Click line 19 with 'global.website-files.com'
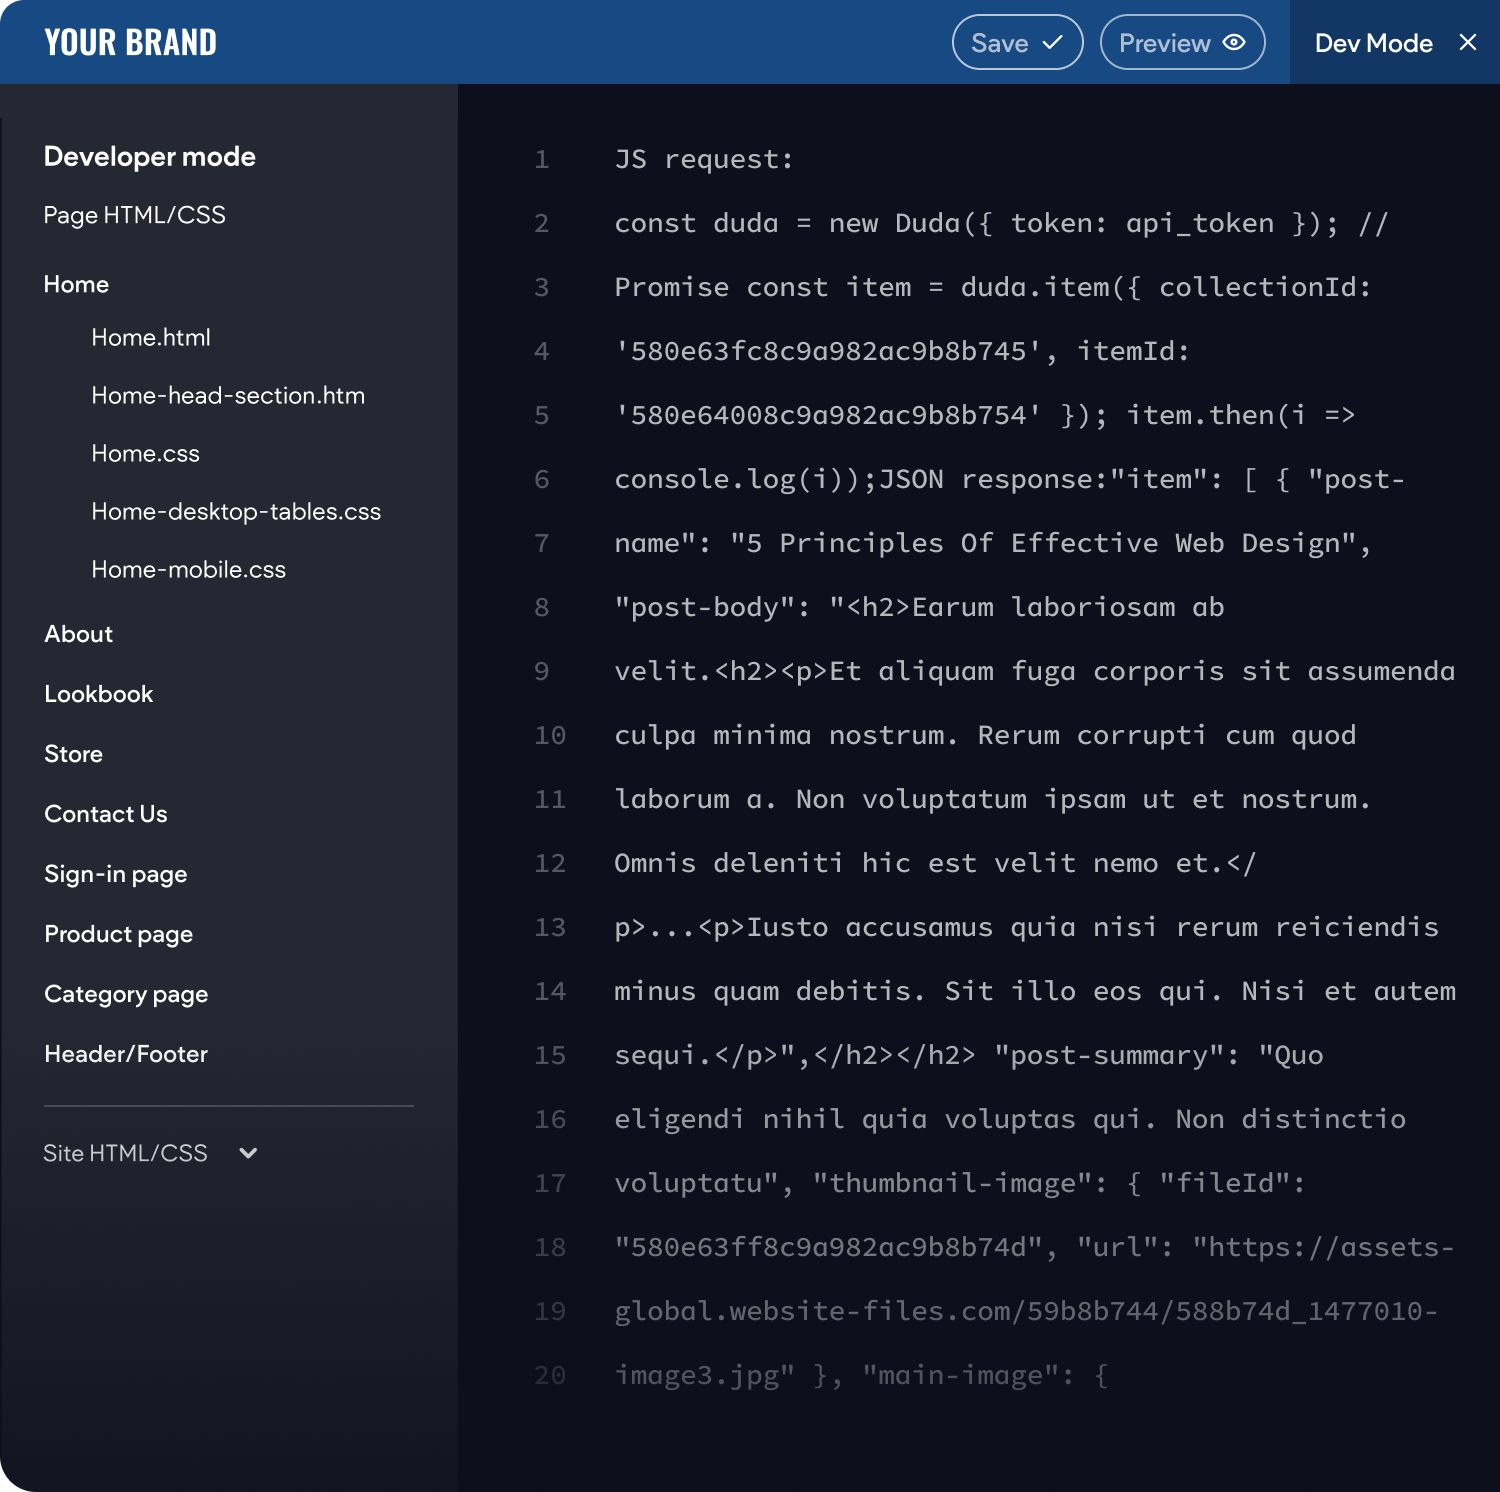1500x1492 pixels. [1026, 1311]
